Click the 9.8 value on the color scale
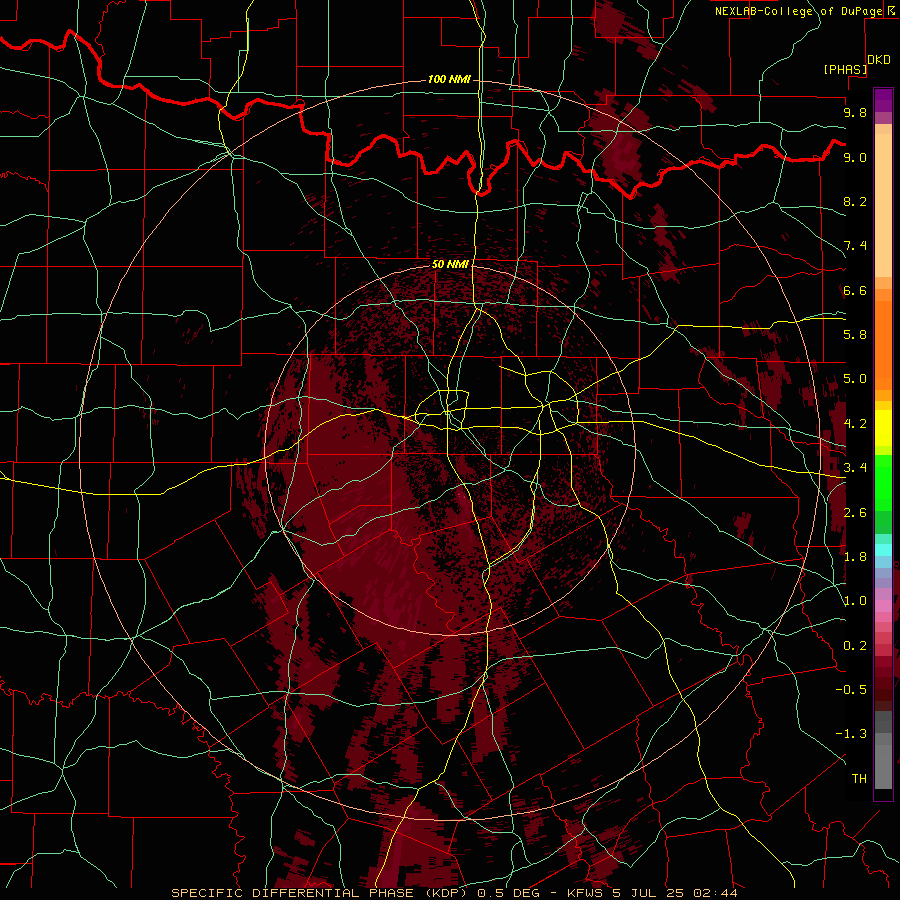 pyautogui.click(x=855, y=112)
